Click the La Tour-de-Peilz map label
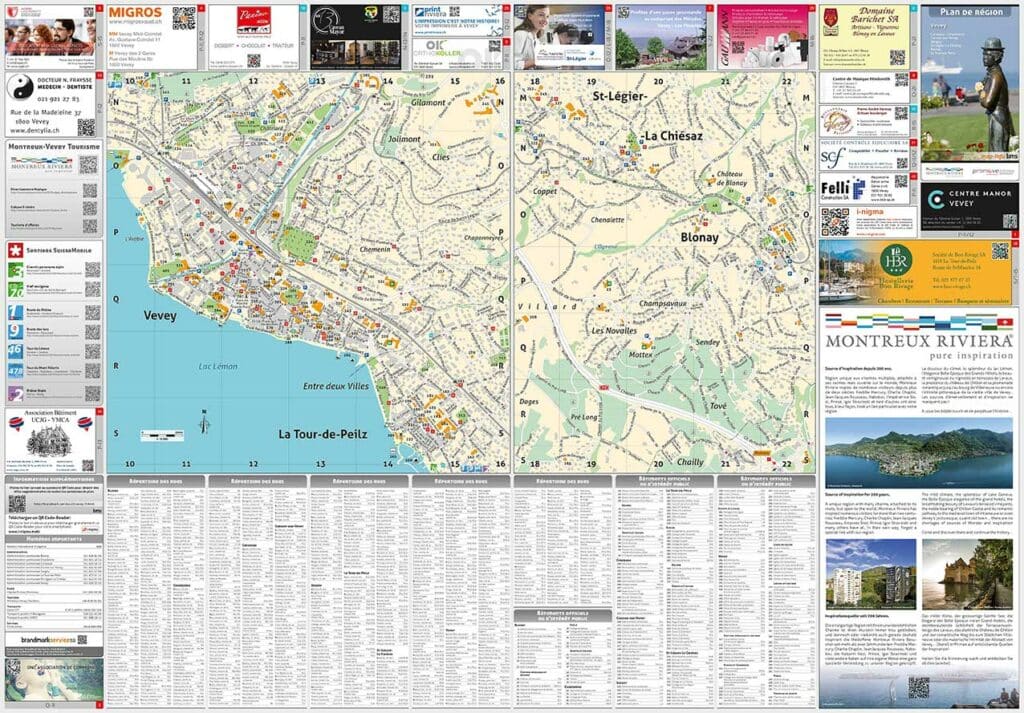 323,434
